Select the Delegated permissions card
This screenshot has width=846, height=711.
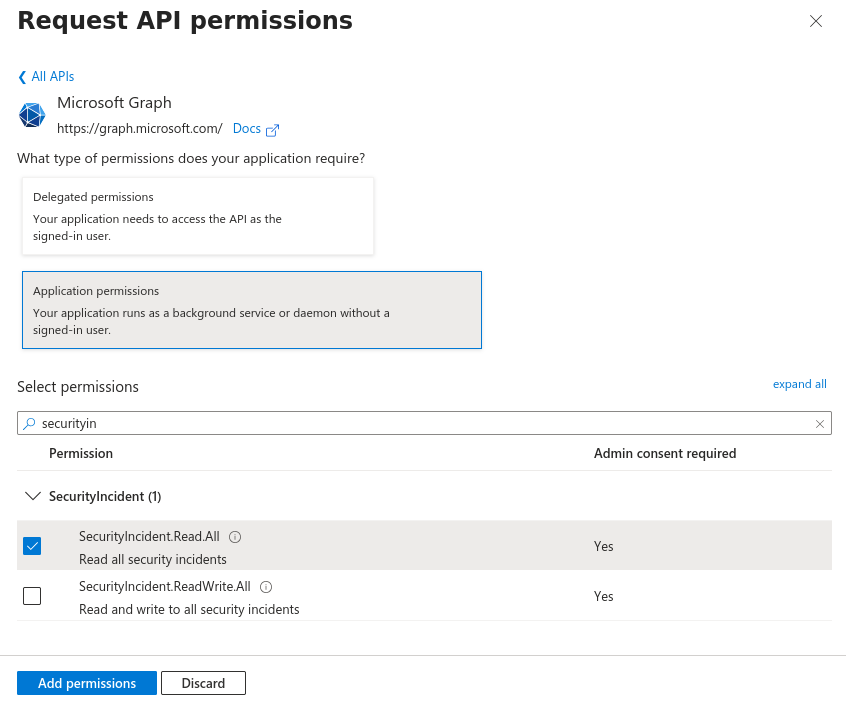point(197,216)
